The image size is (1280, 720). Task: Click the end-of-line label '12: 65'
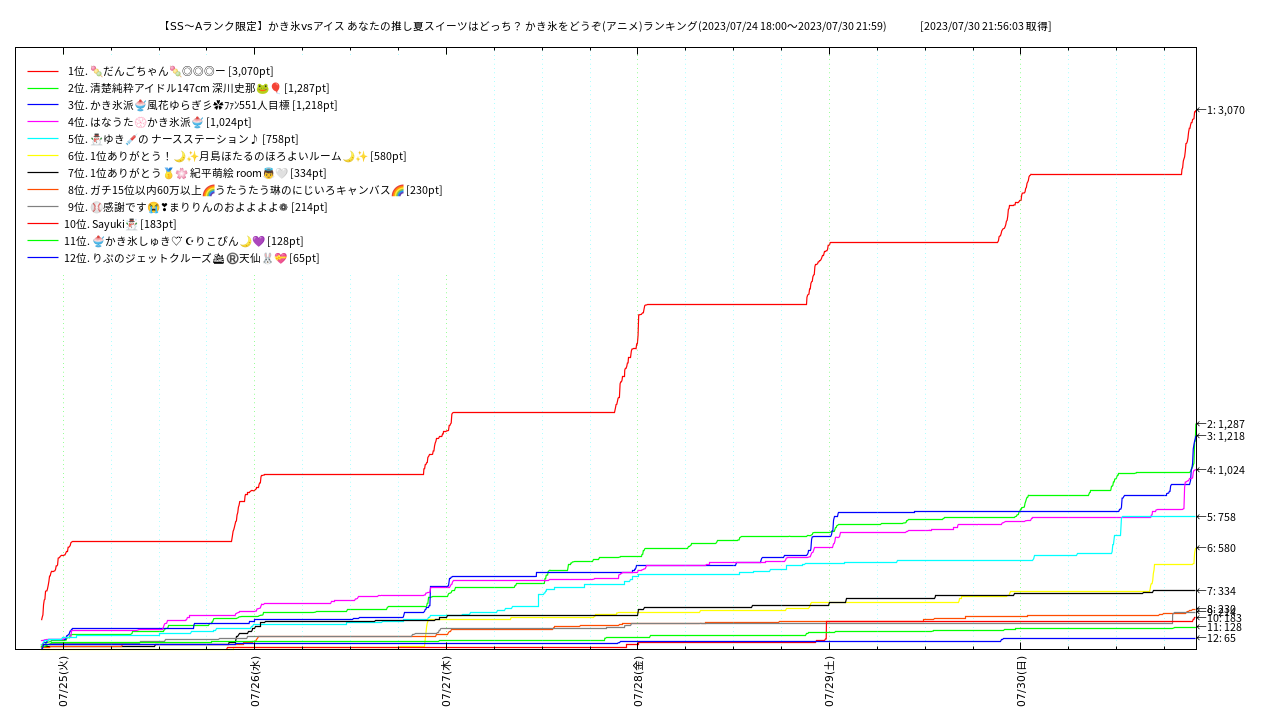click(1221, 638)
